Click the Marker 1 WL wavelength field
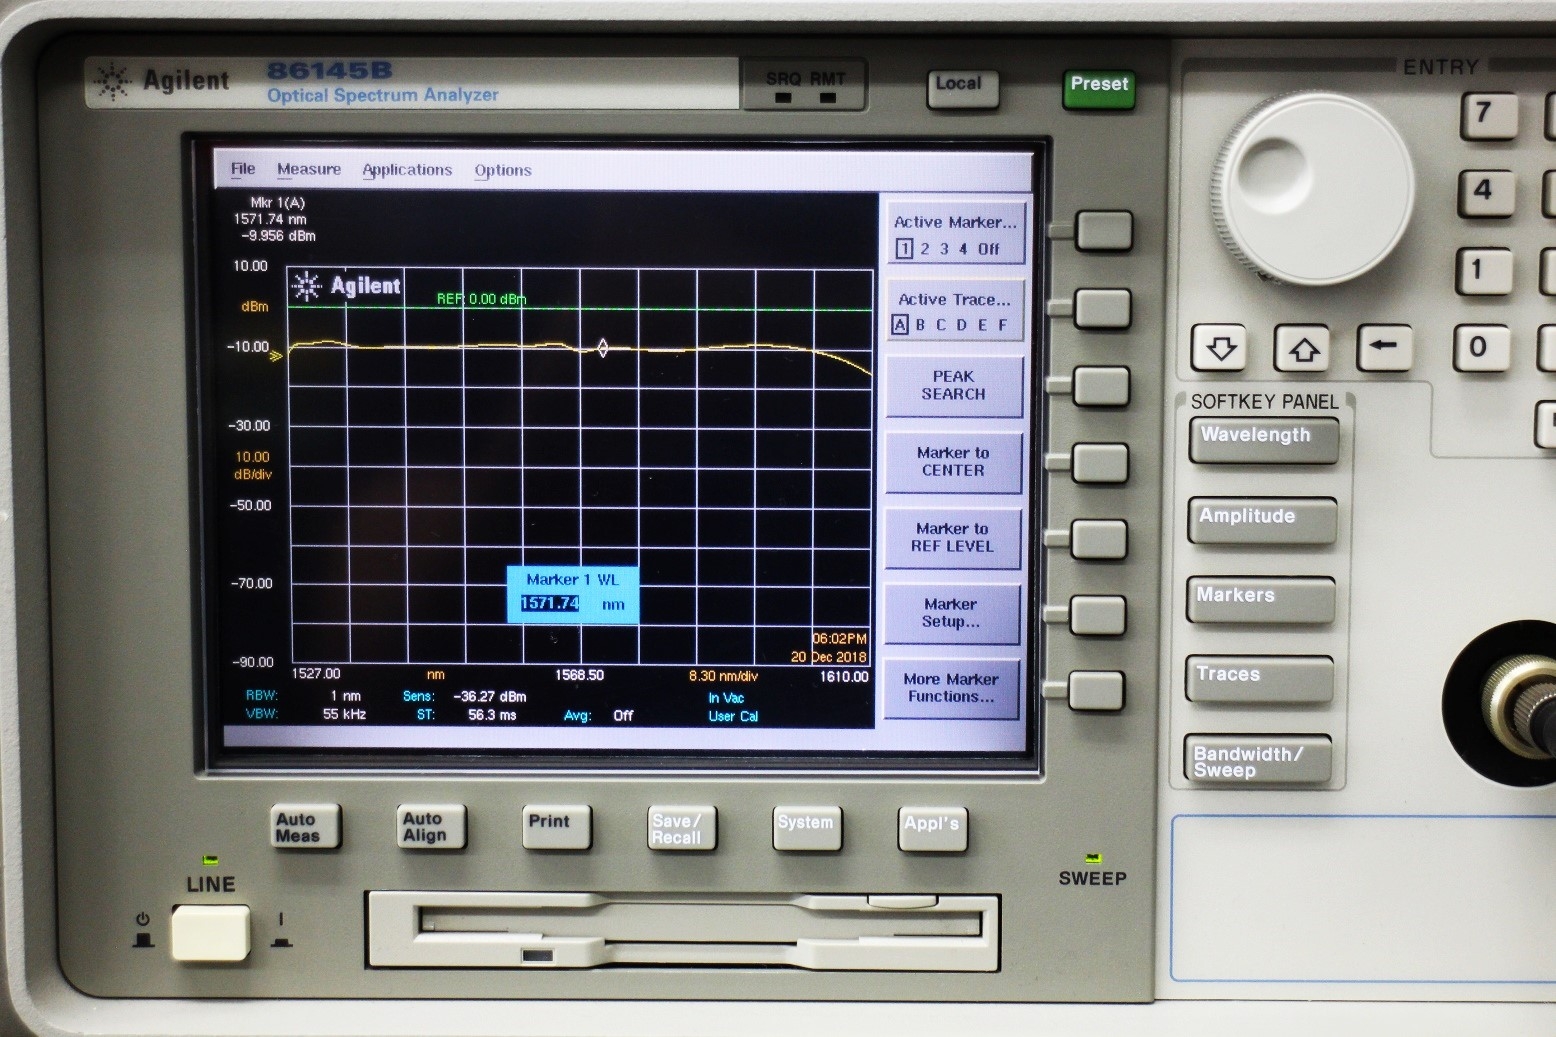1556x1037 pixels. [x=550, y=604]
